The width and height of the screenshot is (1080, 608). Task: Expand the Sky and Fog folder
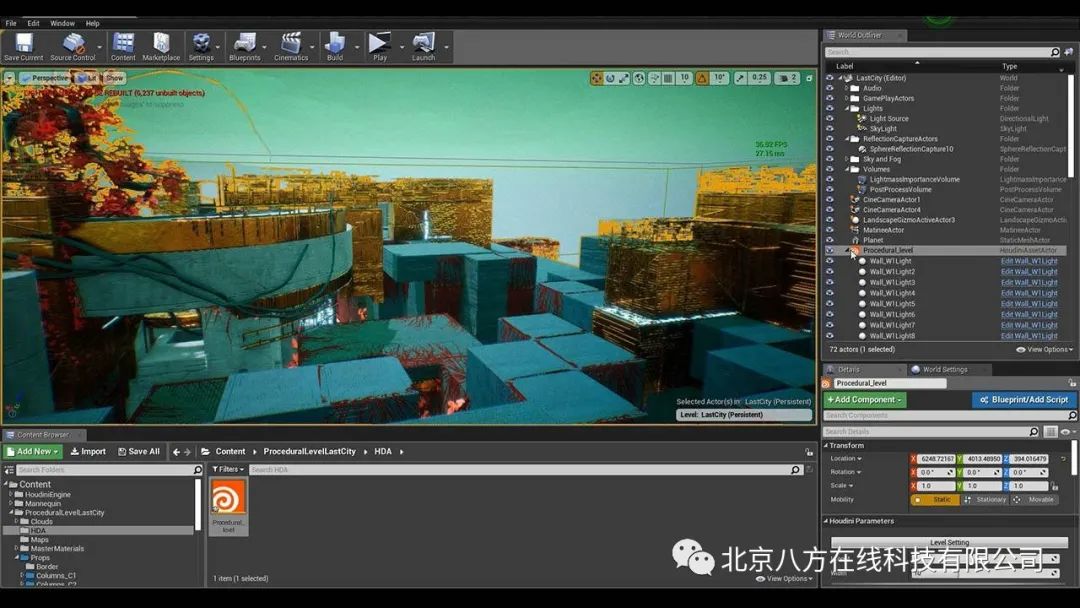[847, 159]
